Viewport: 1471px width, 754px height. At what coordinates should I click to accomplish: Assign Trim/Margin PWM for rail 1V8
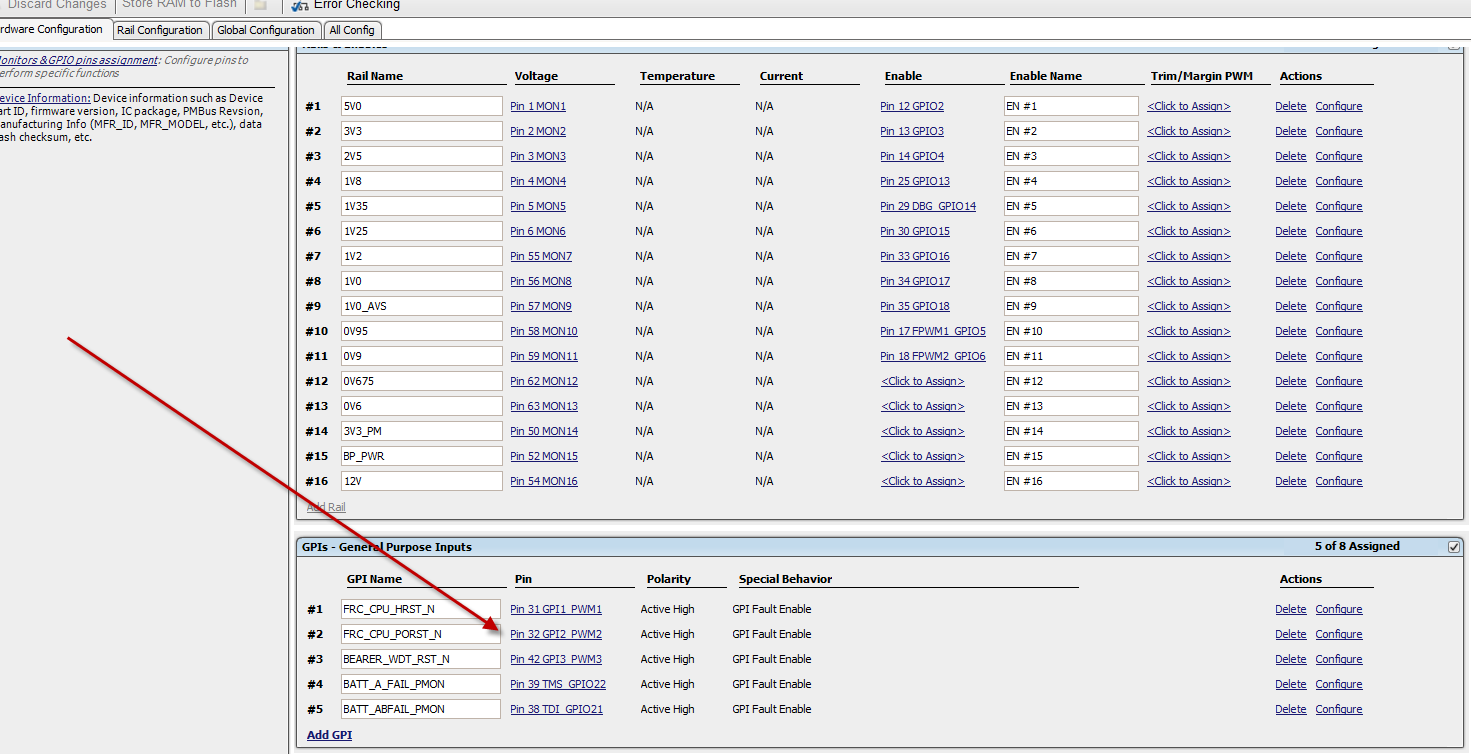pyautogui.click(x=1189, y=181)
